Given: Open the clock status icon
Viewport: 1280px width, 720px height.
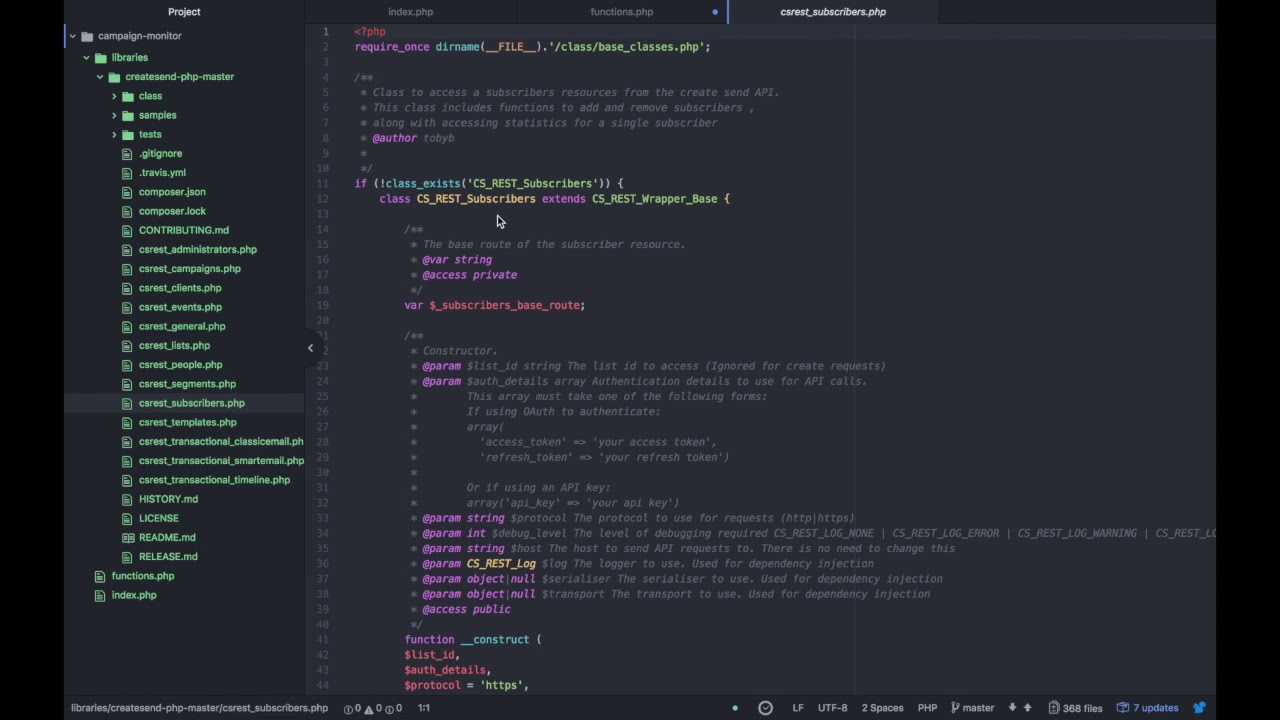Looking at the screenshot, I should pos(766,708).
